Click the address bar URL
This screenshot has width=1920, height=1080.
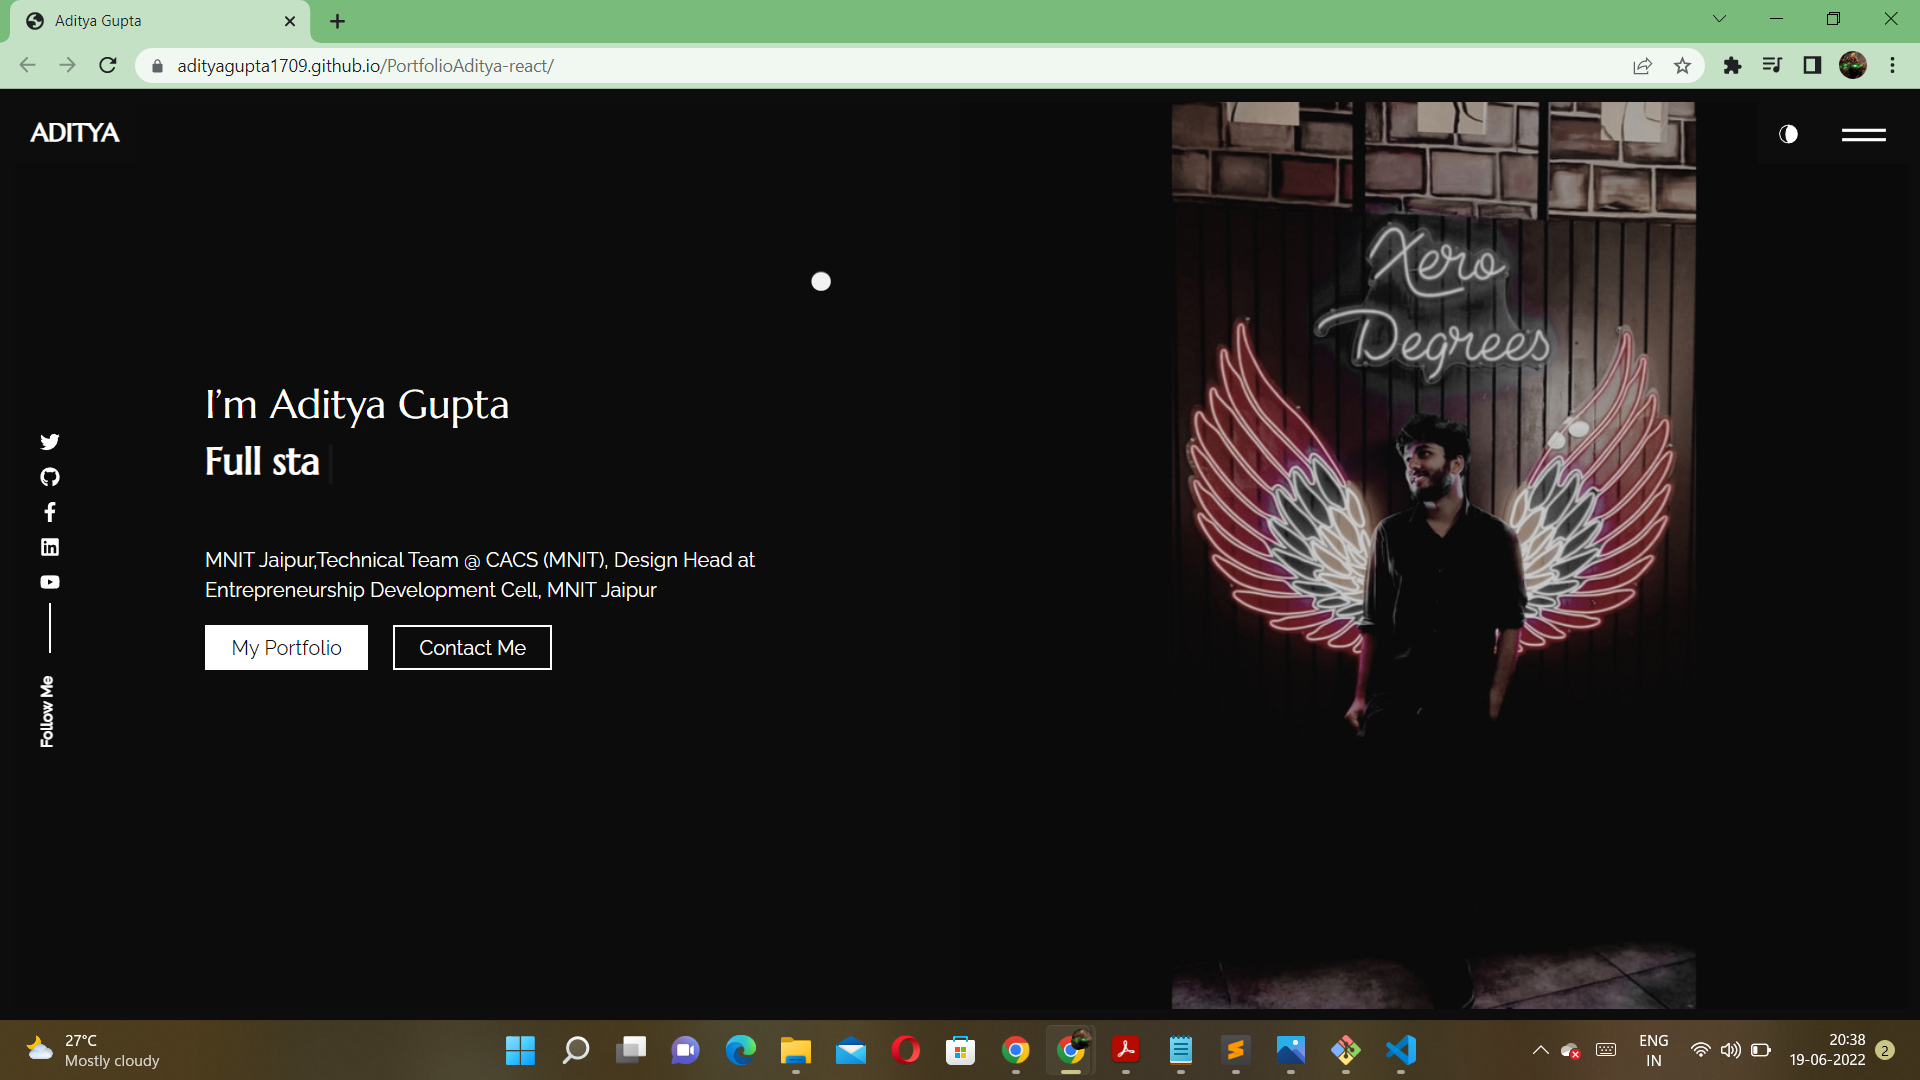pyautogui.click(x=365, y=66)
